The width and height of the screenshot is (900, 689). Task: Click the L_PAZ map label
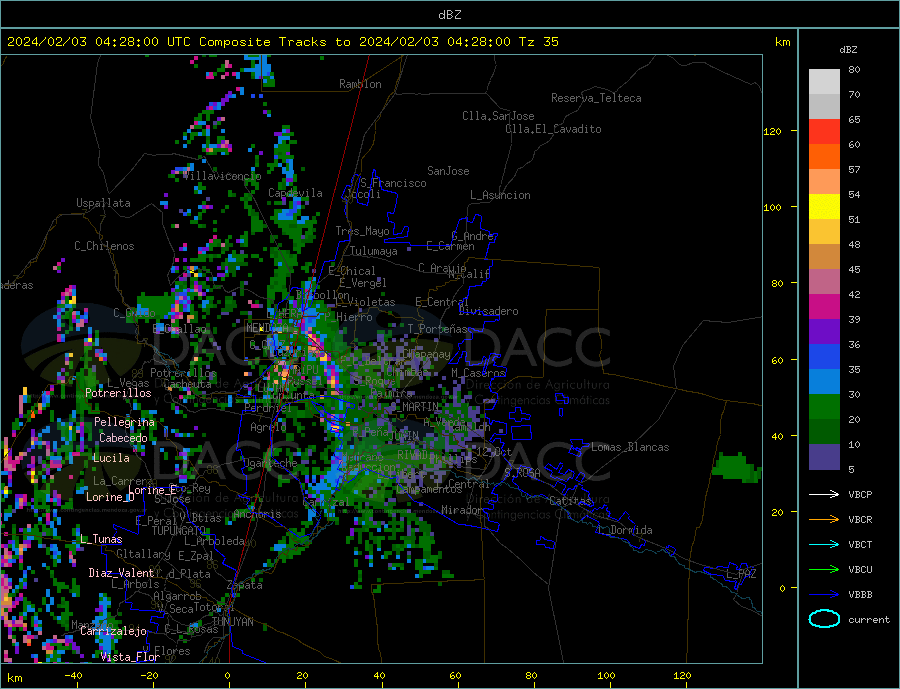[x=742, y=574]
